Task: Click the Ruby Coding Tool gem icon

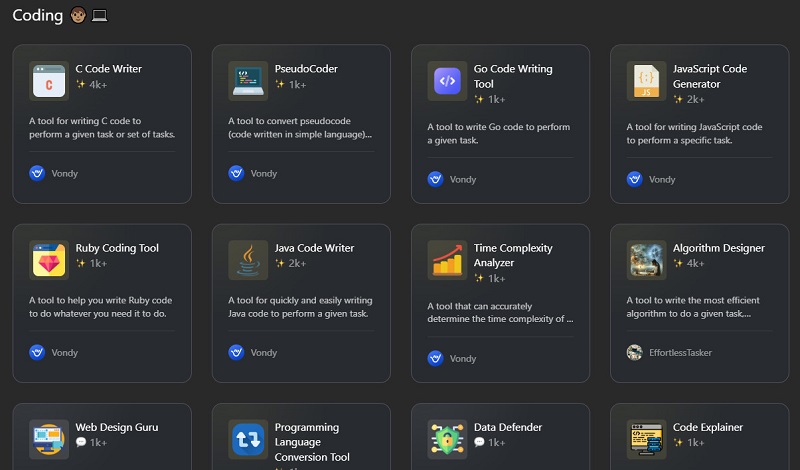Action: pyautogui.click(x=49, y=260)
